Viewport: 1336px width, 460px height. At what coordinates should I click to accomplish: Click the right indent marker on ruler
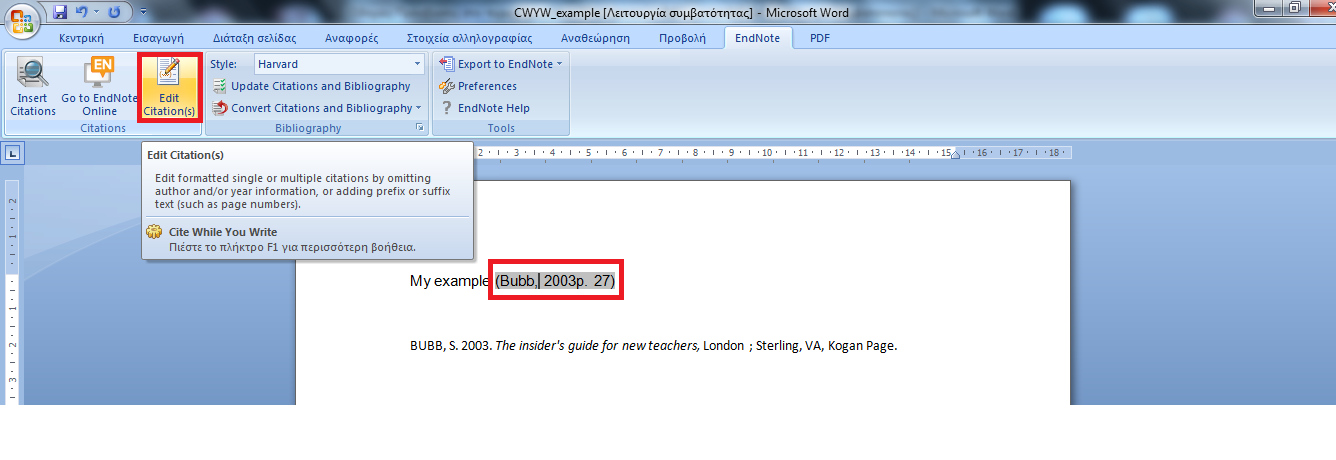955,155
